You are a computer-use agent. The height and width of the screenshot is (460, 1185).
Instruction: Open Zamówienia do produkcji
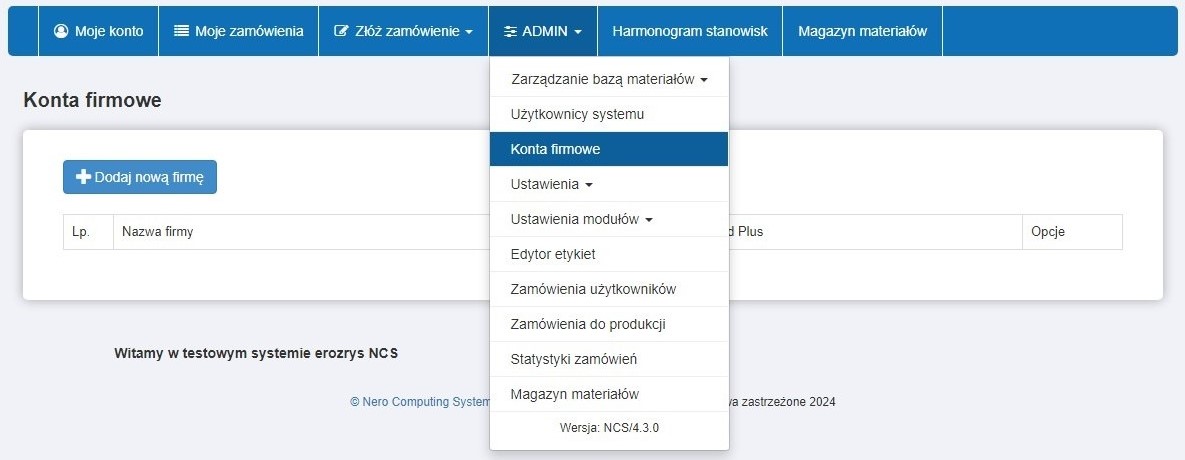coord(588,324)
